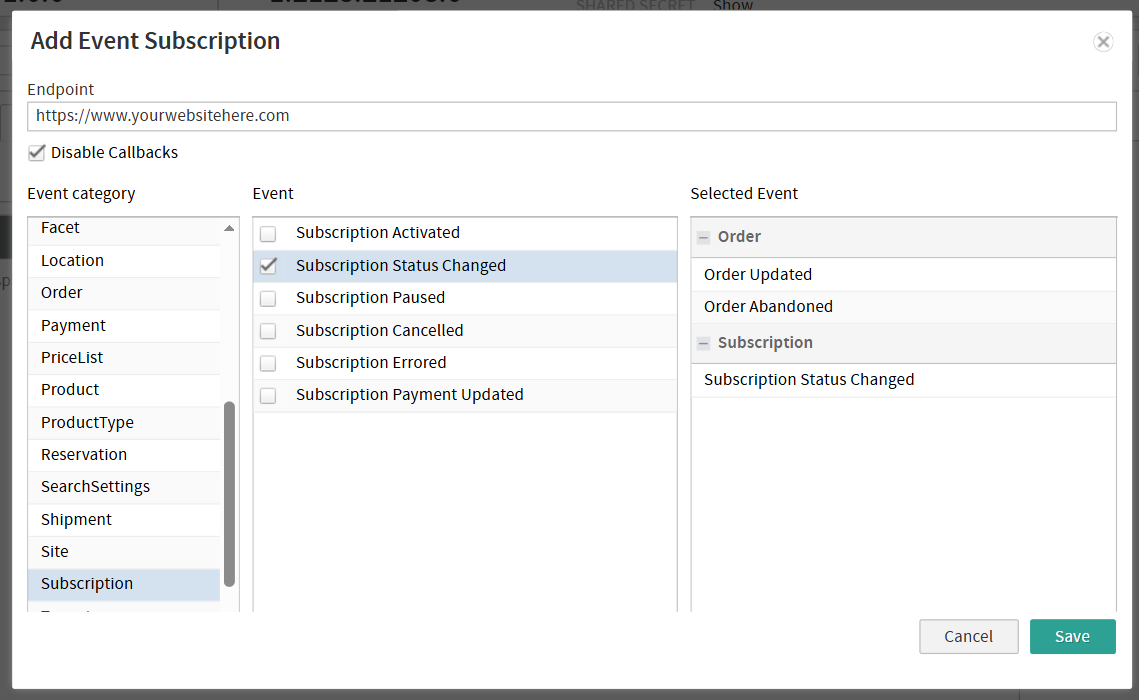Screen dimensions: 1139x700
Task: Cancel the event subscription dialog
Action: [x=968, y=636]
